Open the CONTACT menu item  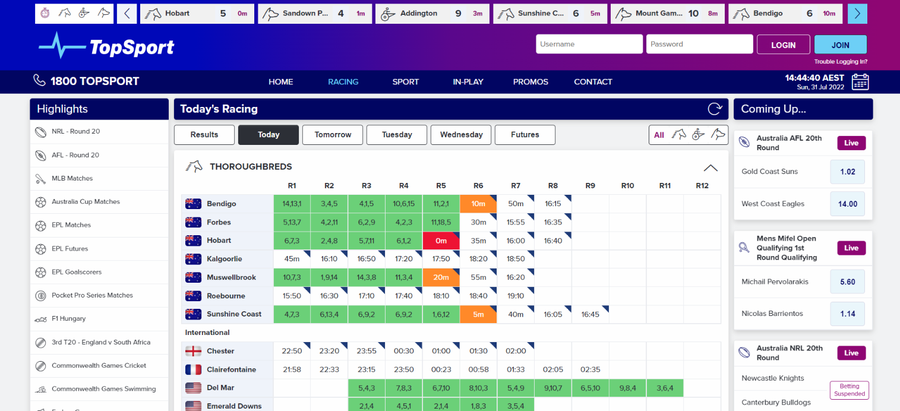(593, 82)
